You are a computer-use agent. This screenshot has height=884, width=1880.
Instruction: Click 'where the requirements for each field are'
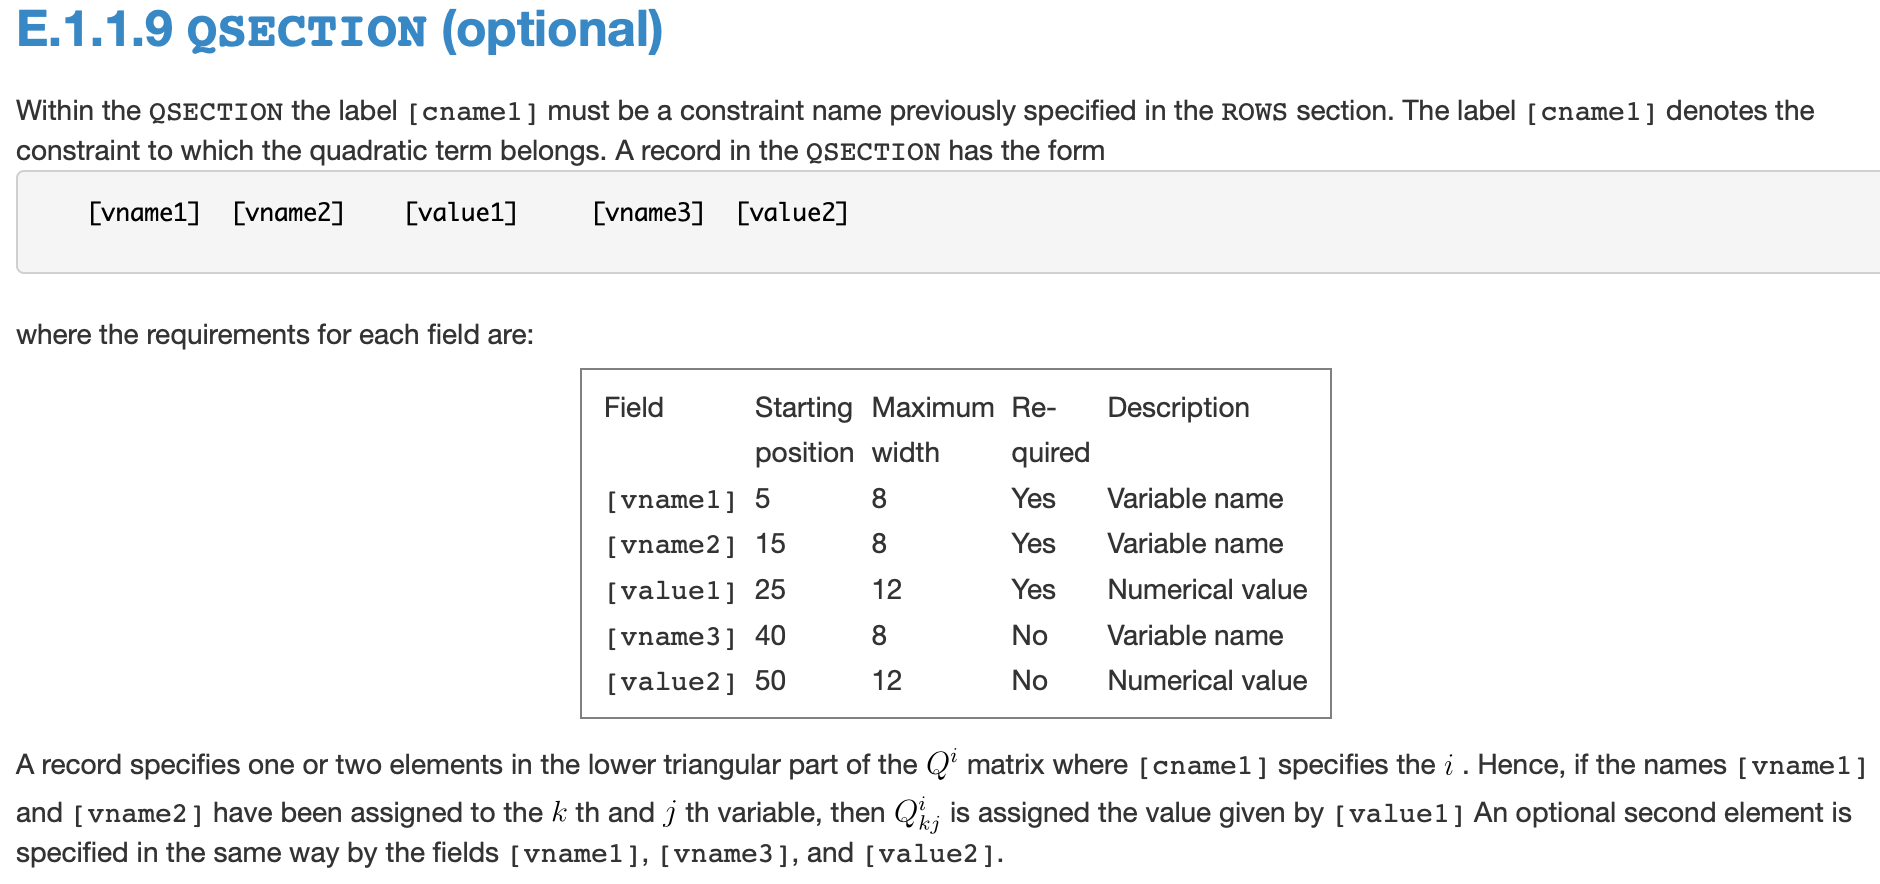coord(275,334)
